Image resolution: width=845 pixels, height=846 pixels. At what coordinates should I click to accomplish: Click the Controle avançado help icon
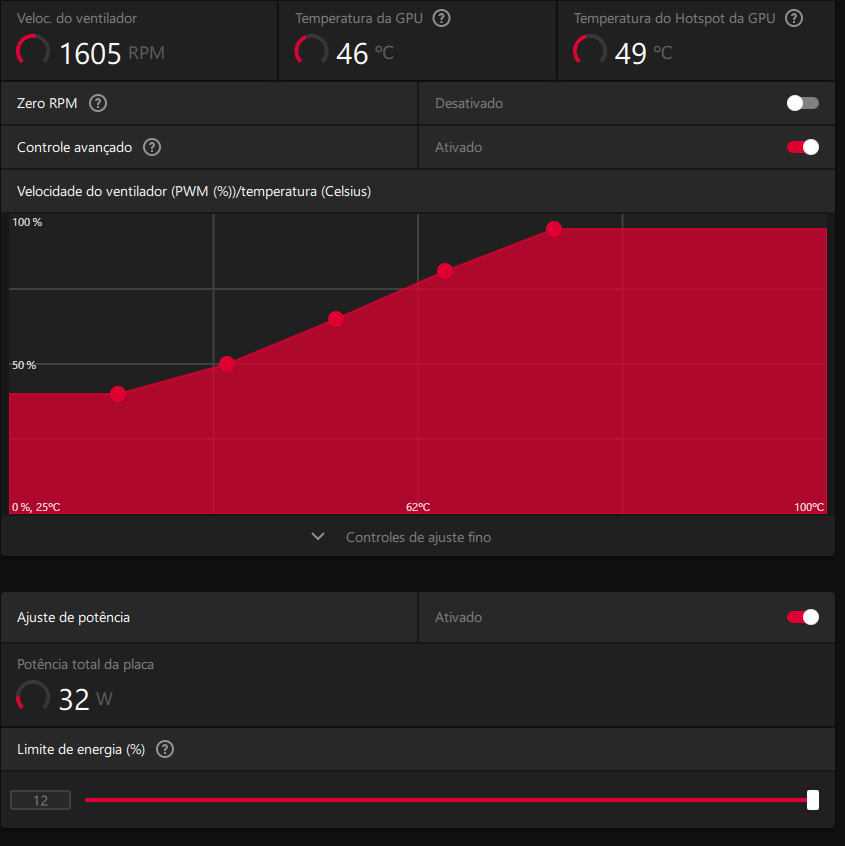tap(152, 147)
